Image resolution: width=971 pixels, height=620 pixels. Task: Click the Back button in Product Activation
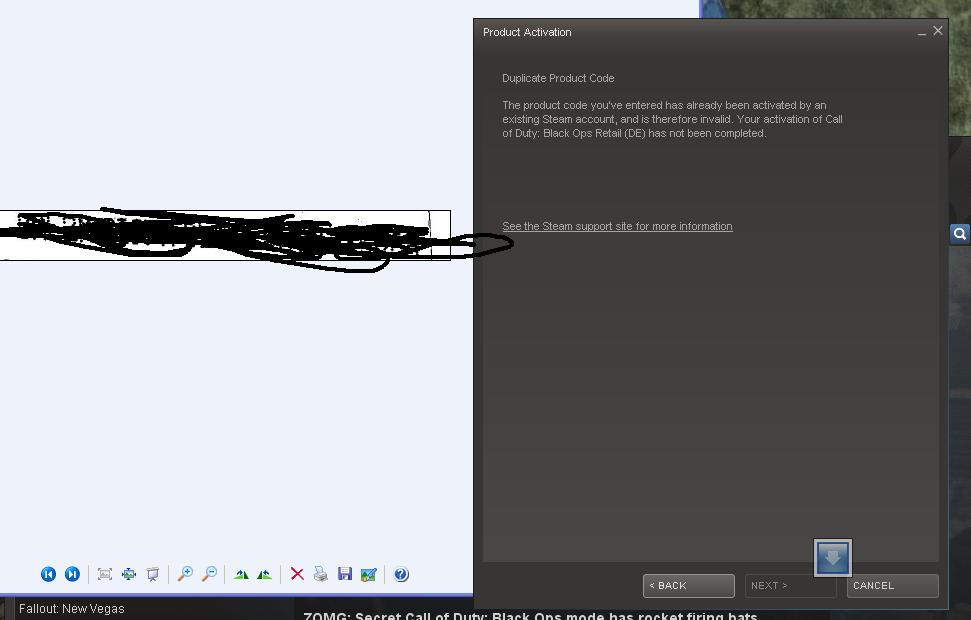click(689, 585)
